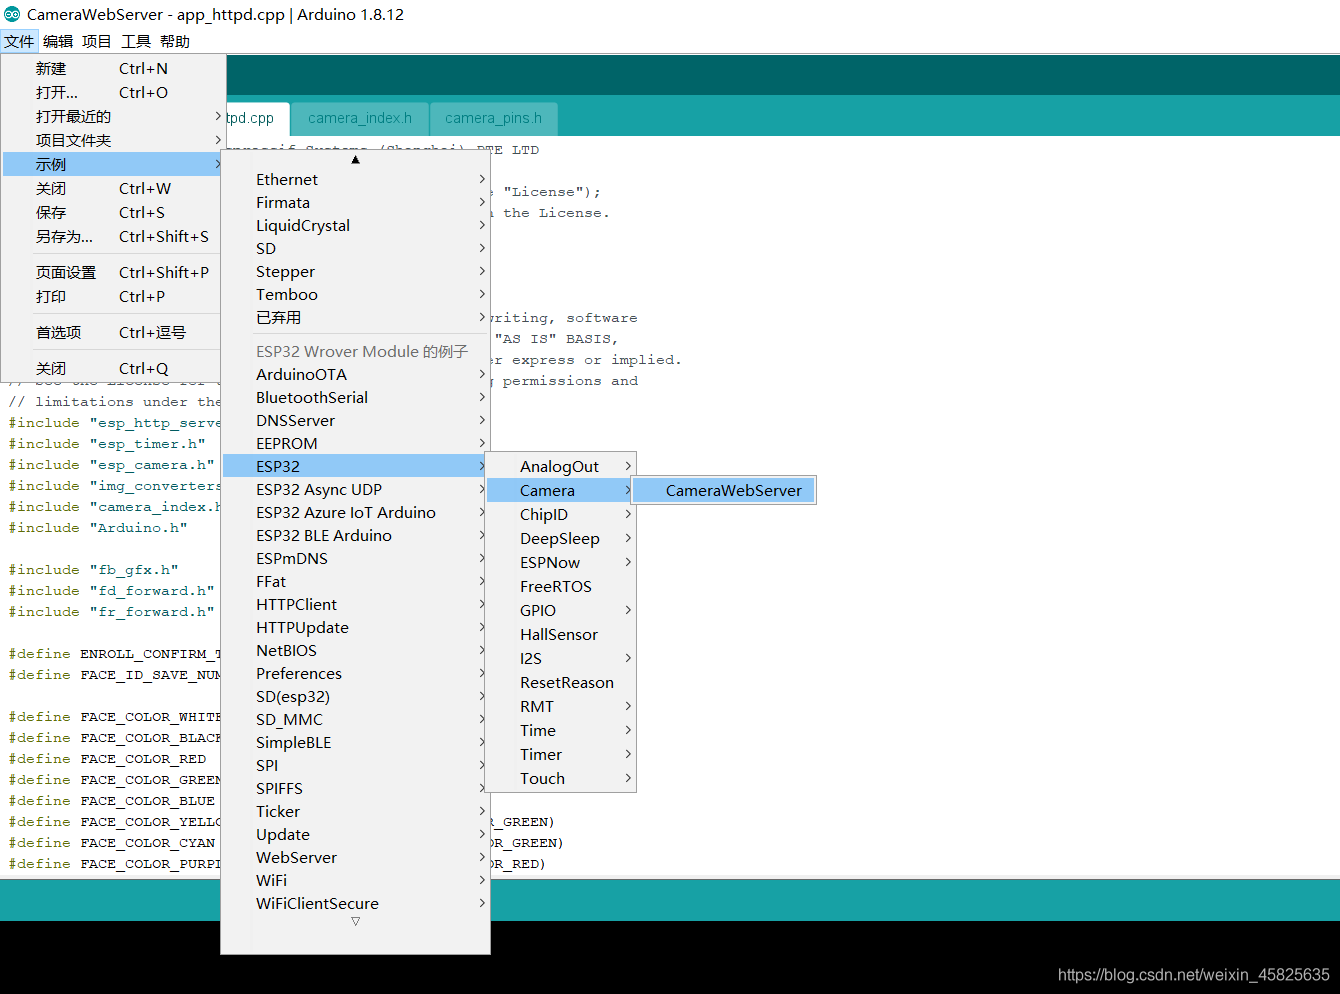Viewport: 1340px width, 994px height.
Task: Expand Firmata examples submenu
Action: point(355,202)
